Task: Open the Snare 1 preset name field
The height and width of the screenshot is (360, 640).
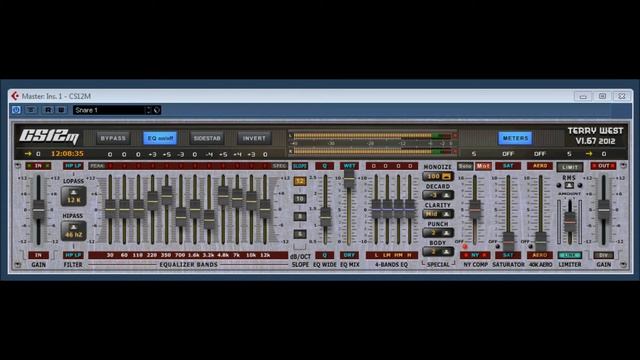Action: click(x=109, y=110)
